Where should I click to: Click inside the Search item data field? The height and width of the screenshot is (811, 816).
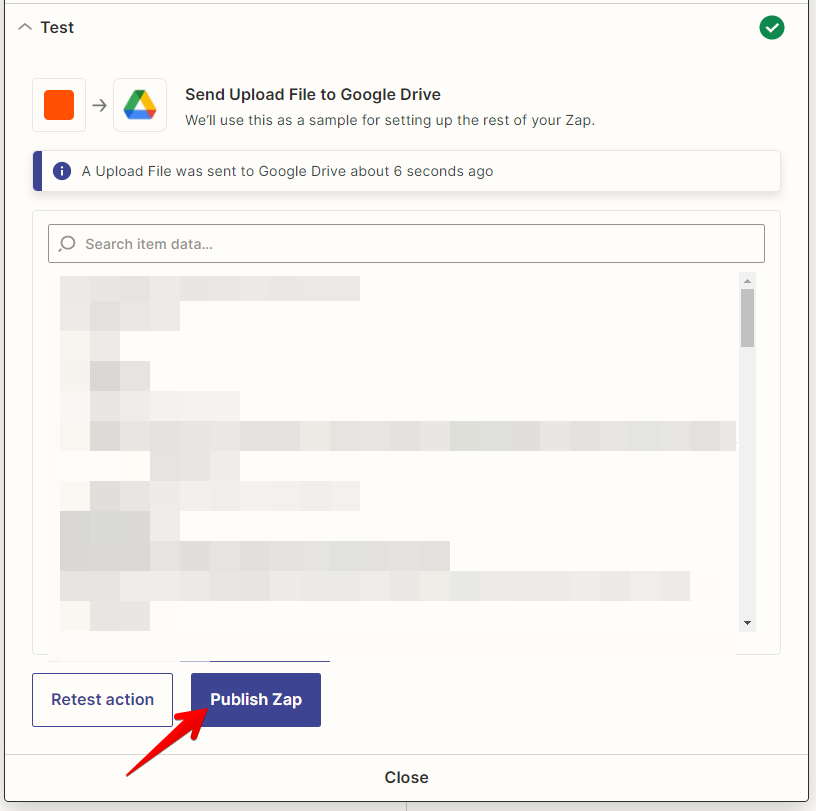click(400, 243)
